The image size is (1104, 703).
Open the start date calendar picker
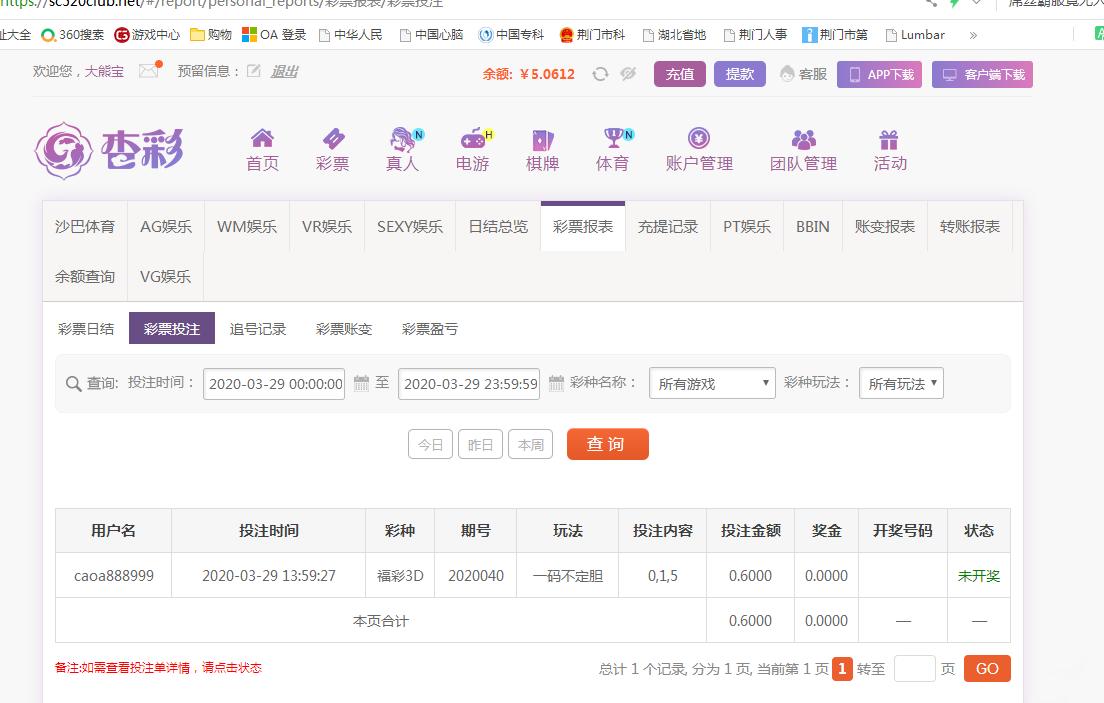tap(362, 383)
